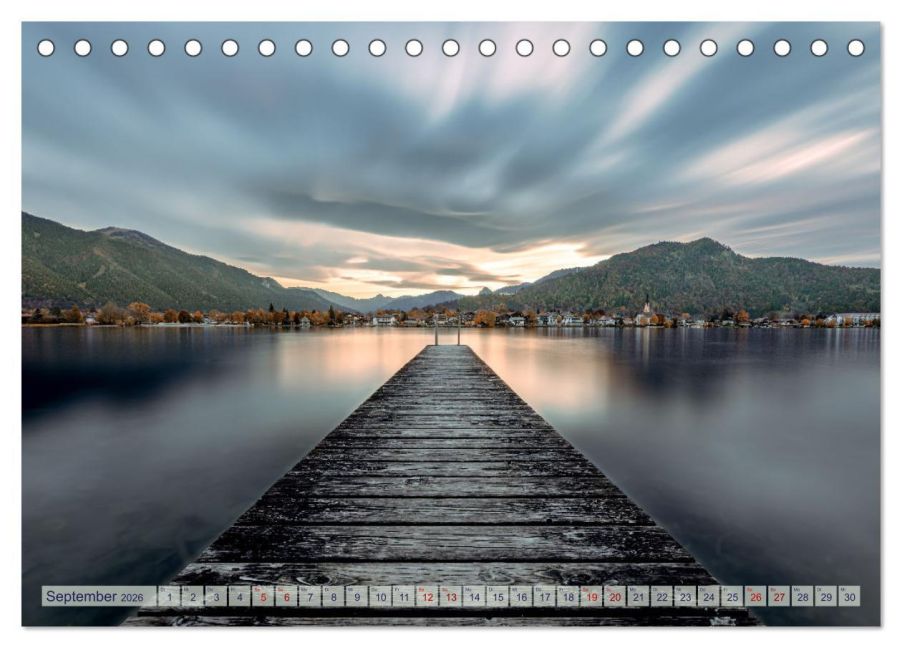The image size is (902, 648).
Task: Click the red date 27
Action: click(x=779, y=597)
